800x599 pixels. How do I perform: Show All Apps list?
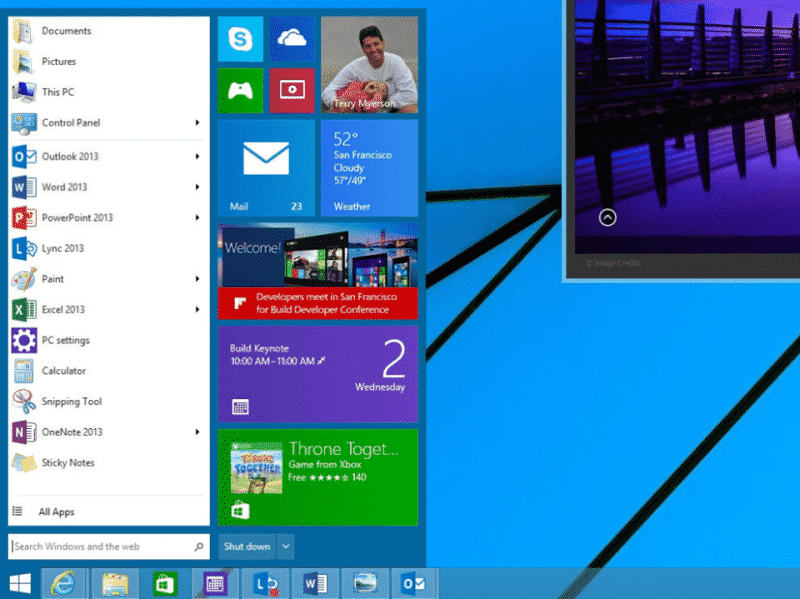(x=109, y=512)
